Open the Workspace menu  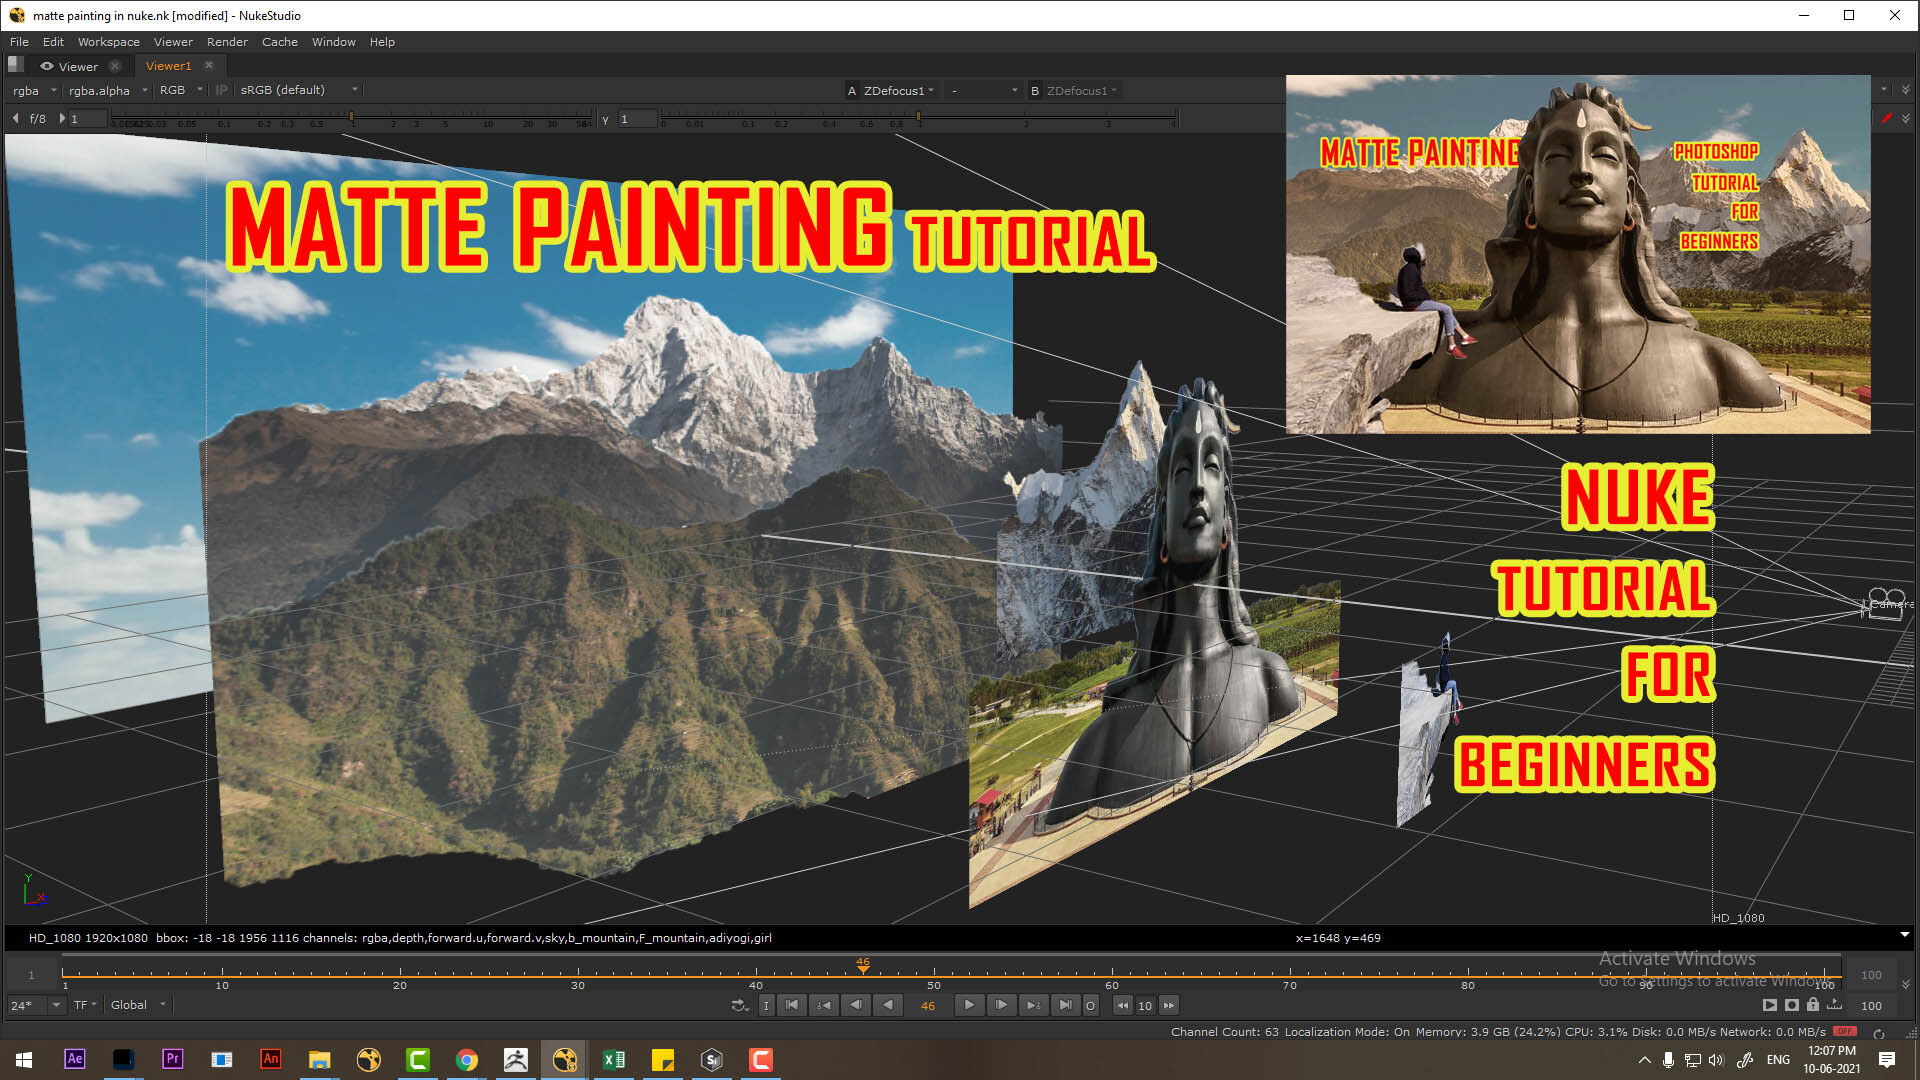click(108, 41)
